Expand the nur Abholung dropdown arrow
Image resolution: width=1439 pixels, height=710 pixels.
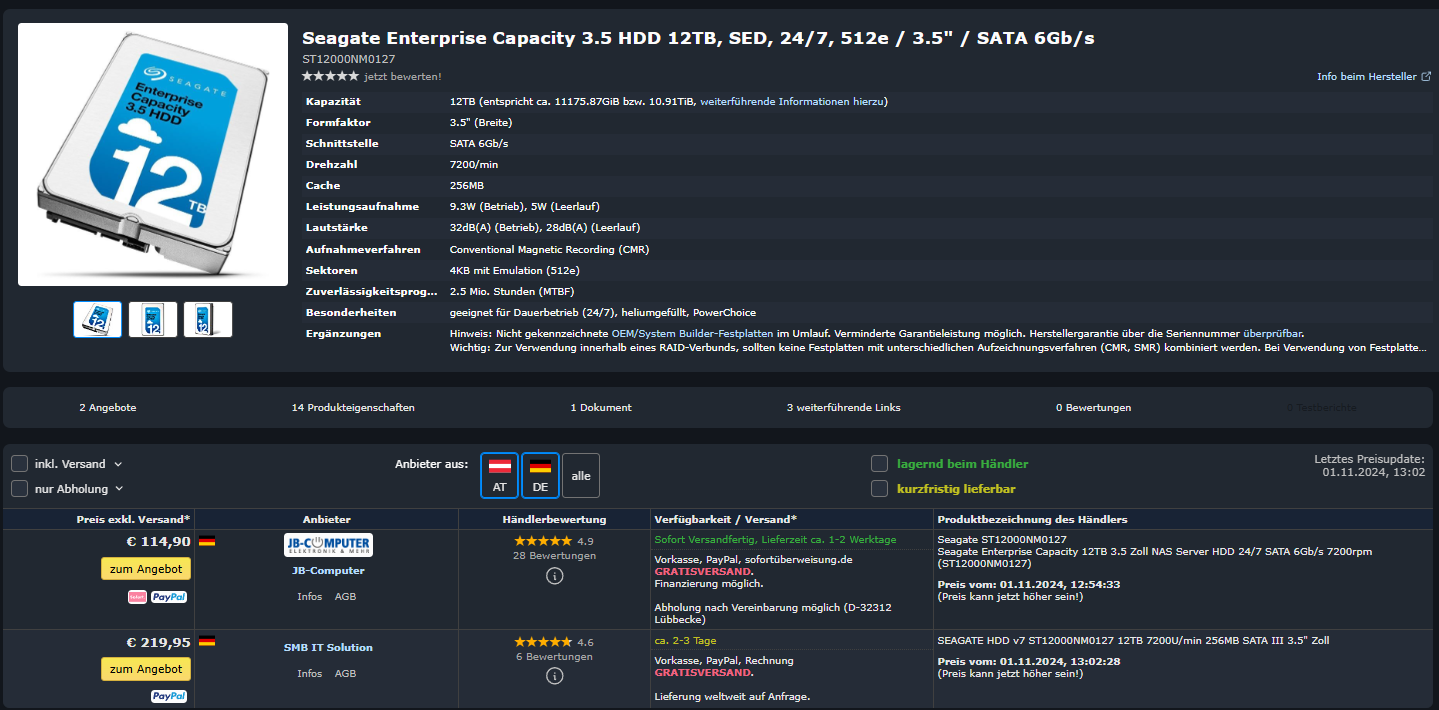click(x=119, y=489)
